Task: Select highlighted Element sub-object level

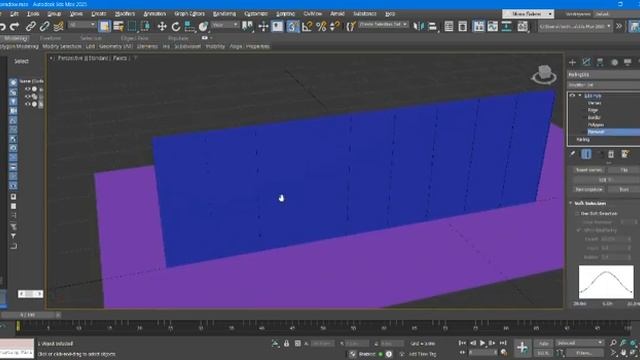Action: tap(613, 132)
